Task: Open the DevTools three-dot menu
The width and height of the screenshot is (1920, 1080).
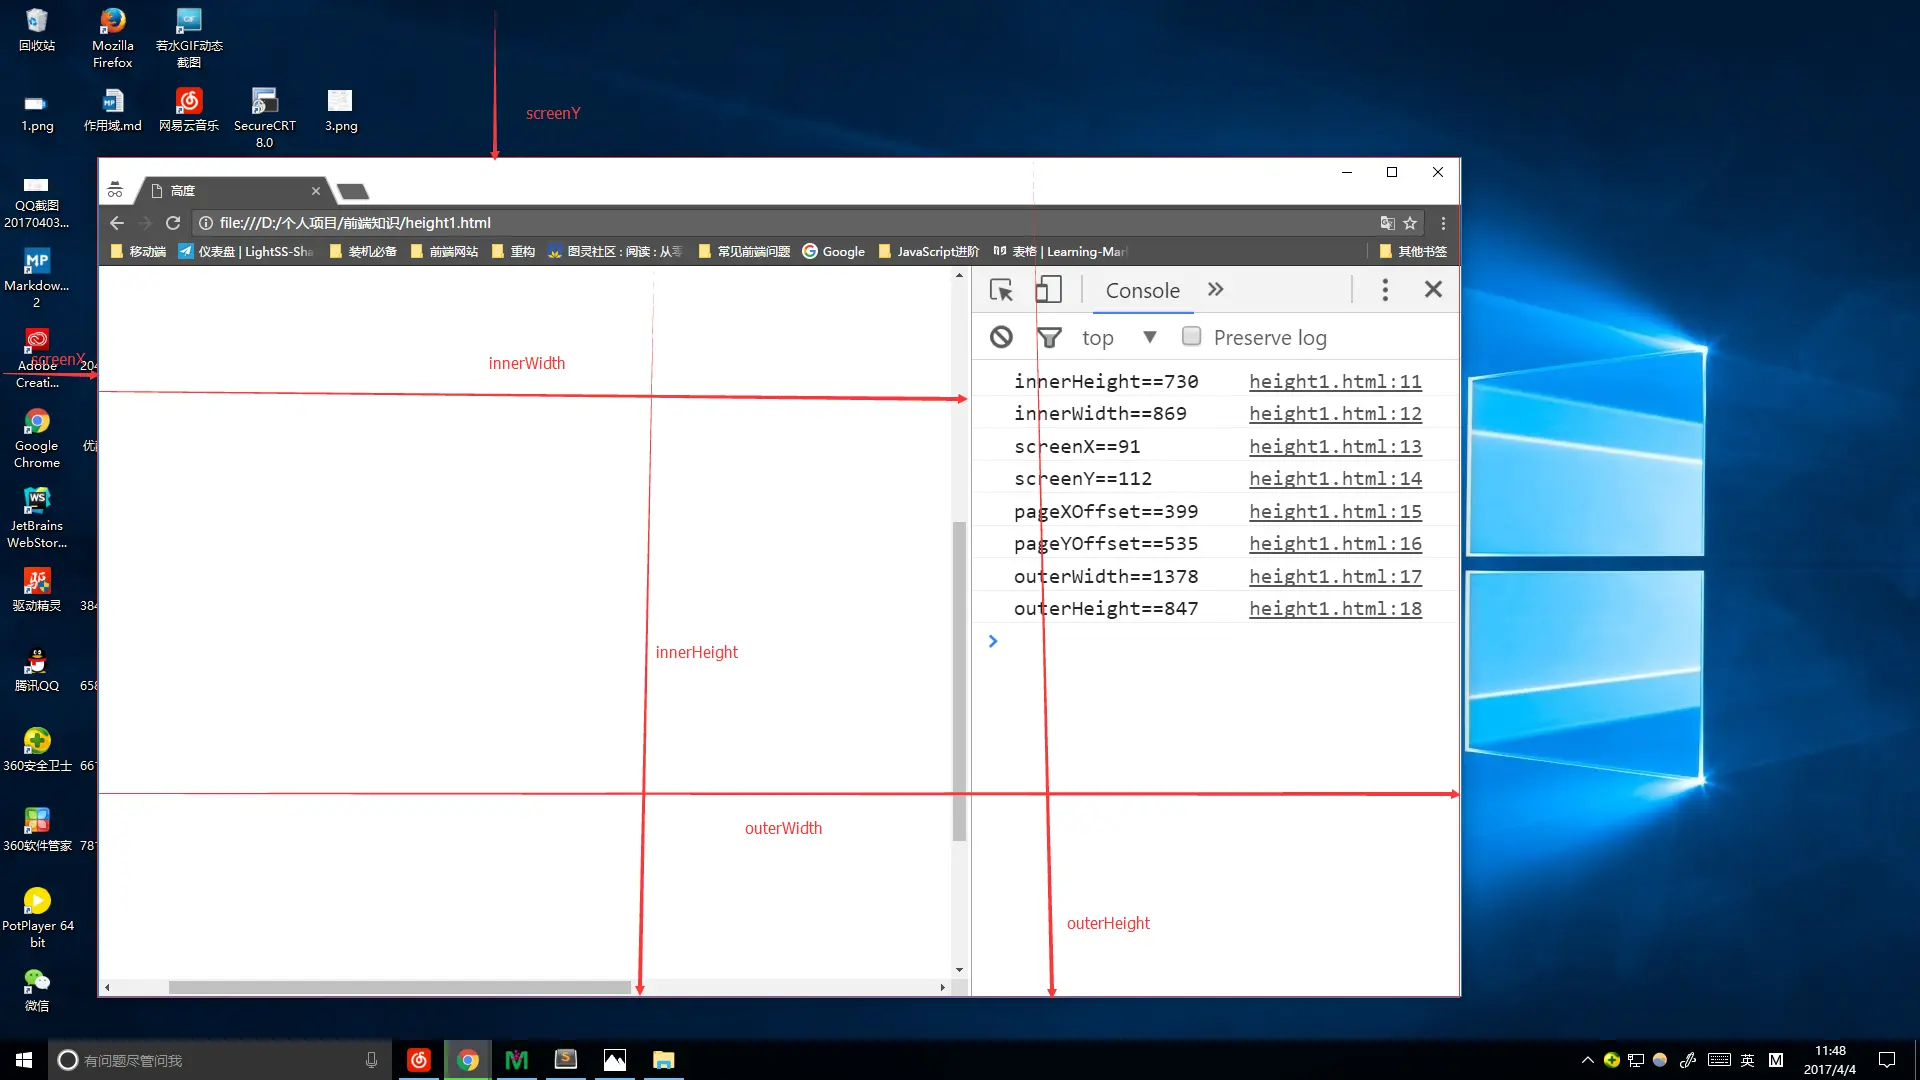Action: click(x=1385, y=290)
